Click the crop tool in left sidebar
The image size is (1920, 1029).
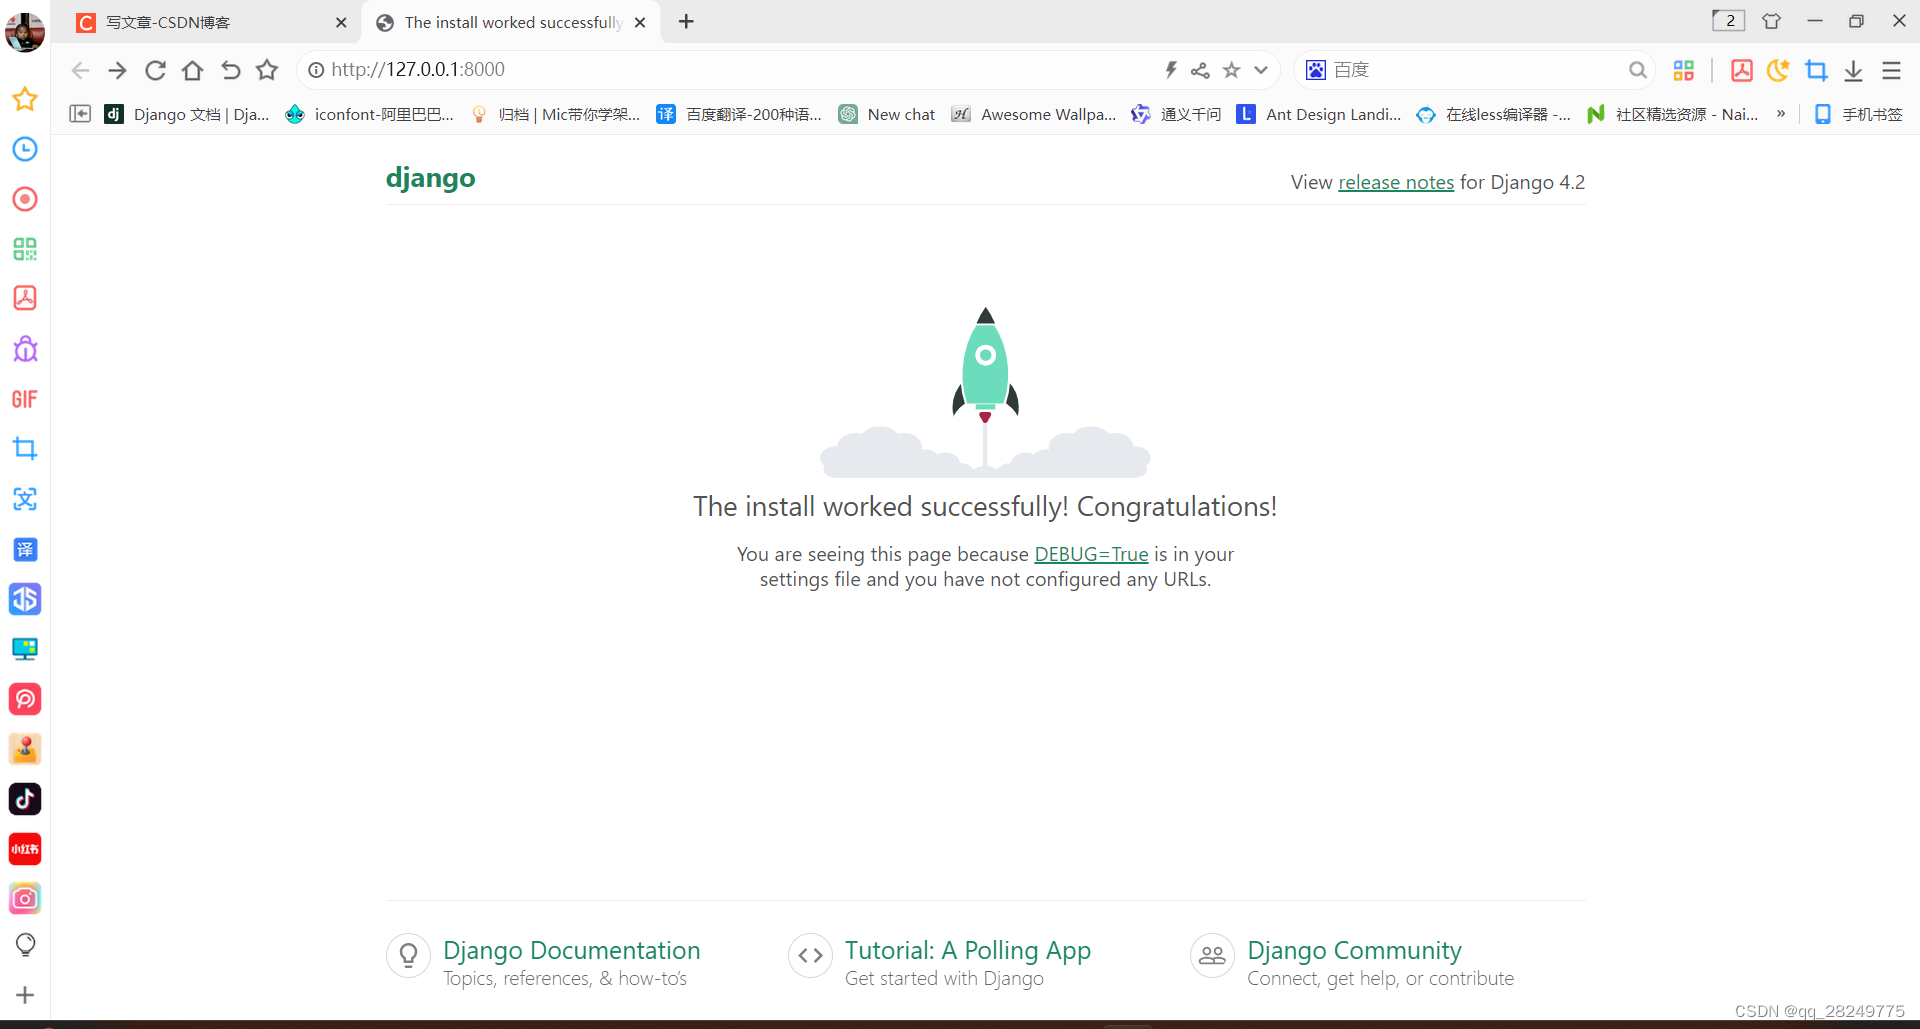point(25,449)
